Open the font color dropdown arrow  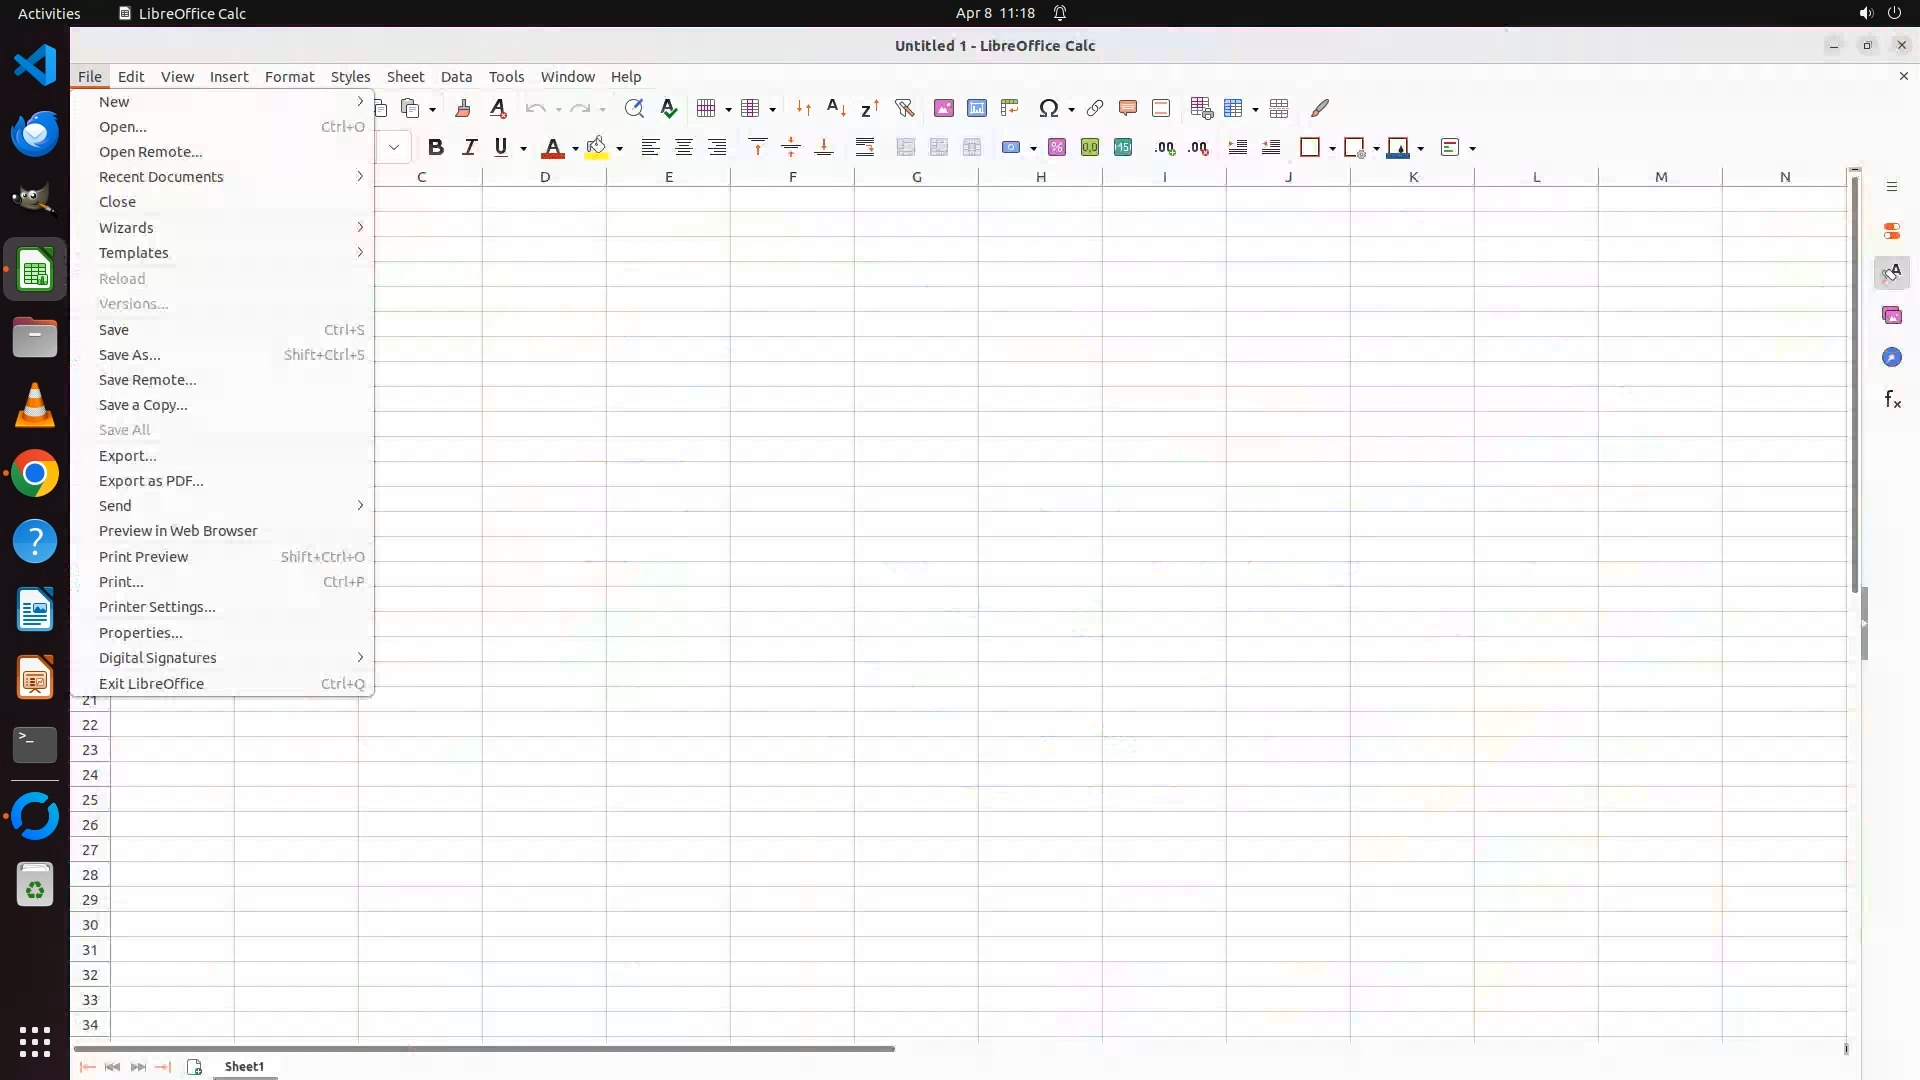(575, 148)
